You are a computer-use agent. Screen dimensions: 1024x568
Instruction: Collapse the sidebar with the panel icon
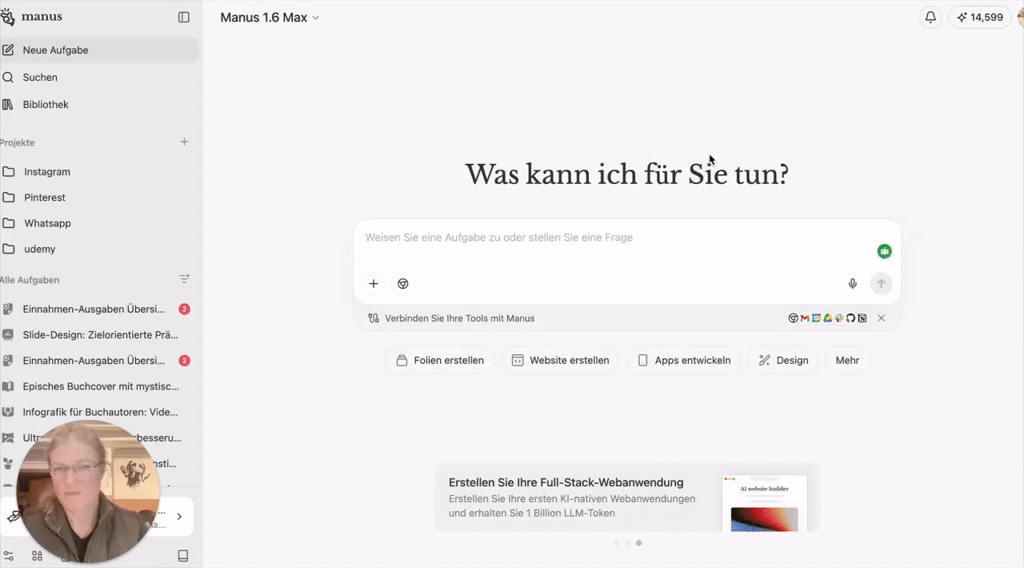tap(184, 18)
